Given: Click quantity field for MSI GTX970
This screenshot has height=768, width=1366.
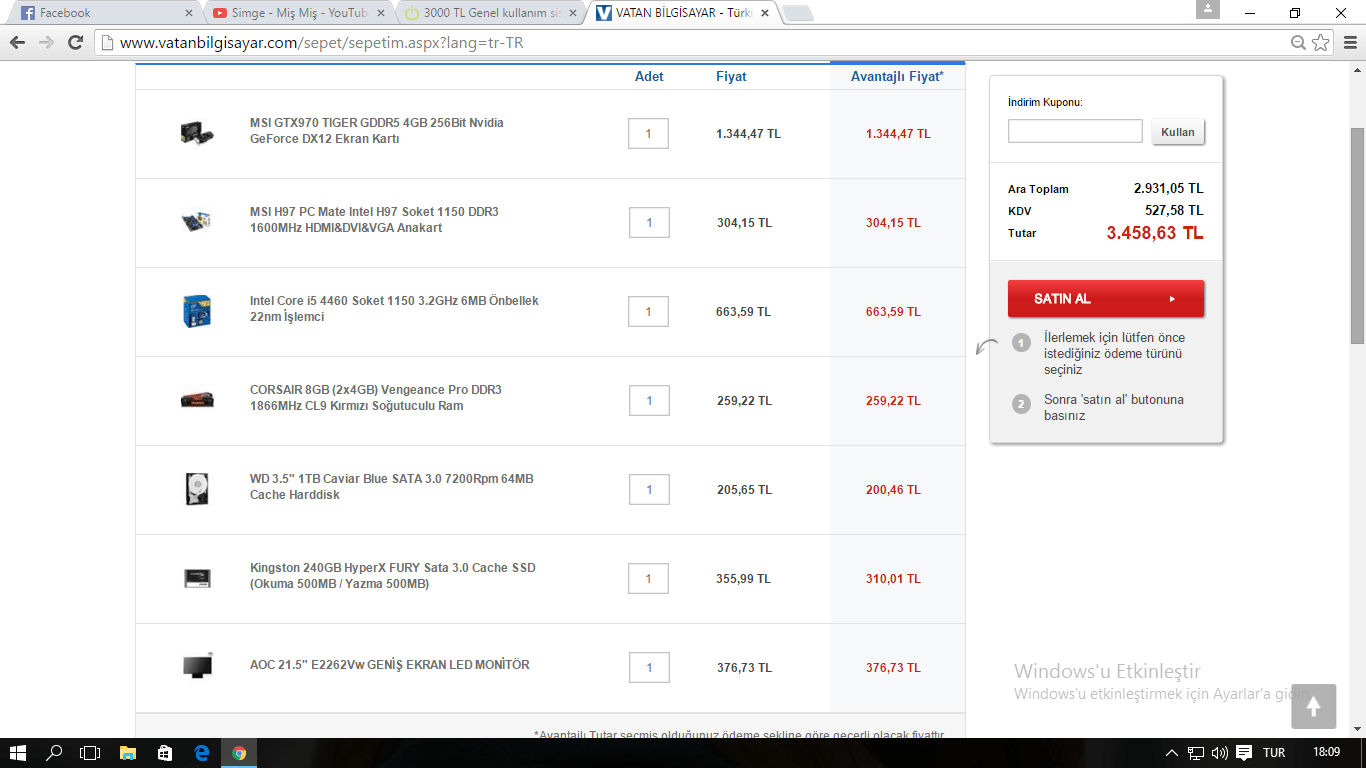Looking at the screenshot, I should click(x=648, y=133).
